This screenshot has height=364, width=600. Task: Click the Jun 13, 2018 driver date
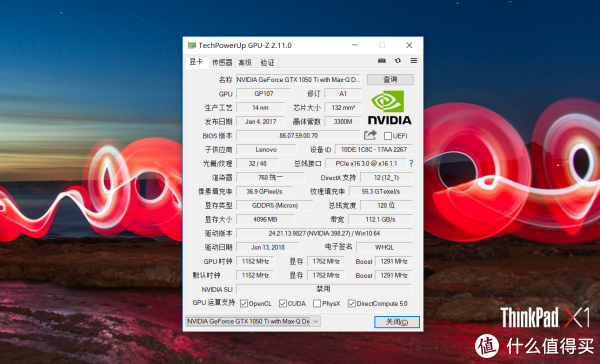tap(268, 247)
